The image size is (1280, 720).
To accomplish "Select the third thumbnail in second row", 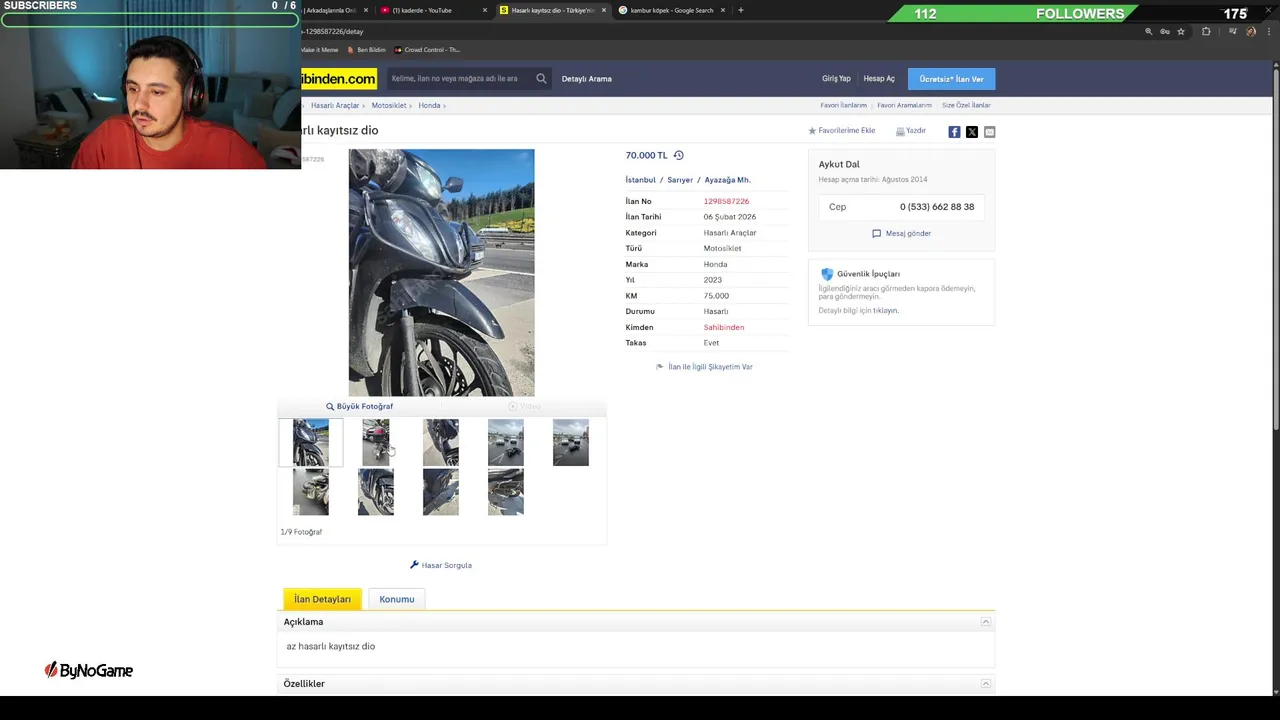I will 441,492.
